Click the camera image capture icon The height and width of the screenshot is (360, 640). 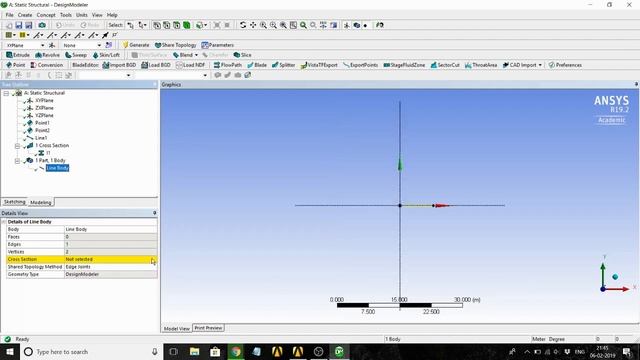pos(42,25)
